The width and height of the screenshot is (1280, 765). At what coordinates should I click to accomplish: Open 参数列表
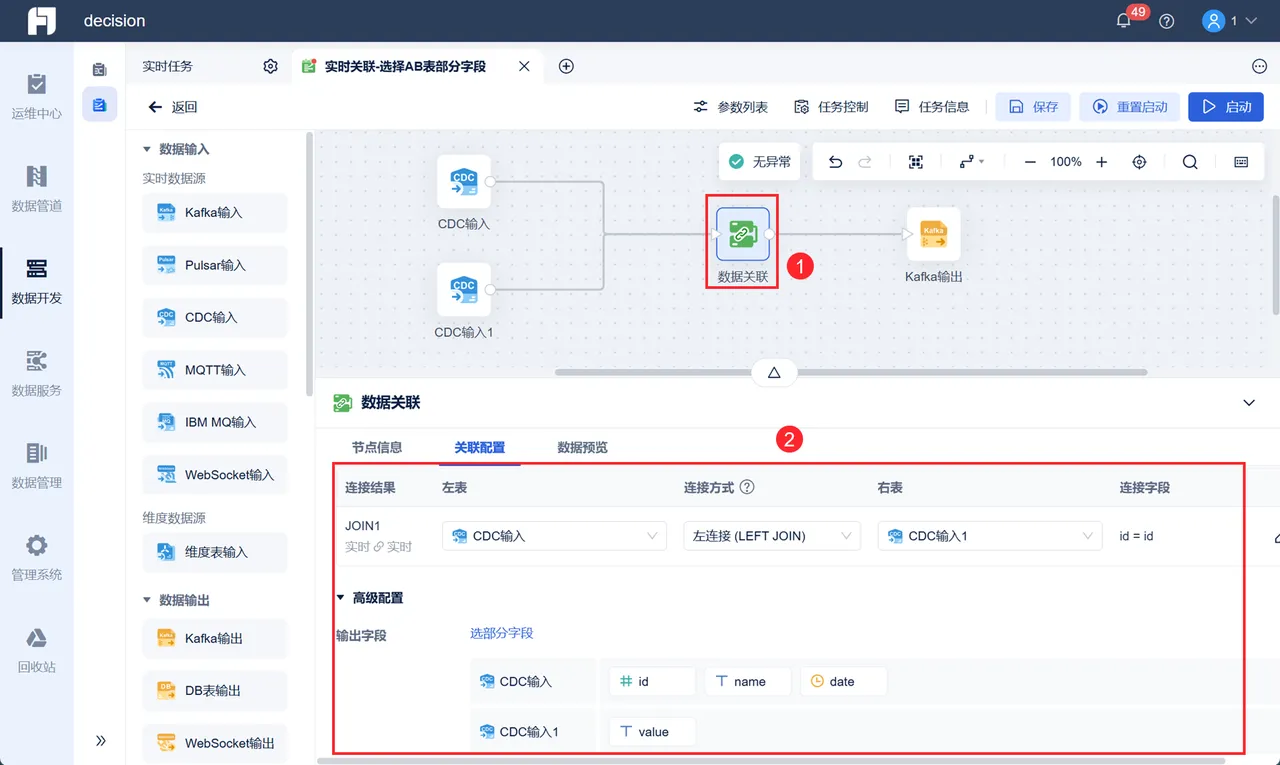731,107
